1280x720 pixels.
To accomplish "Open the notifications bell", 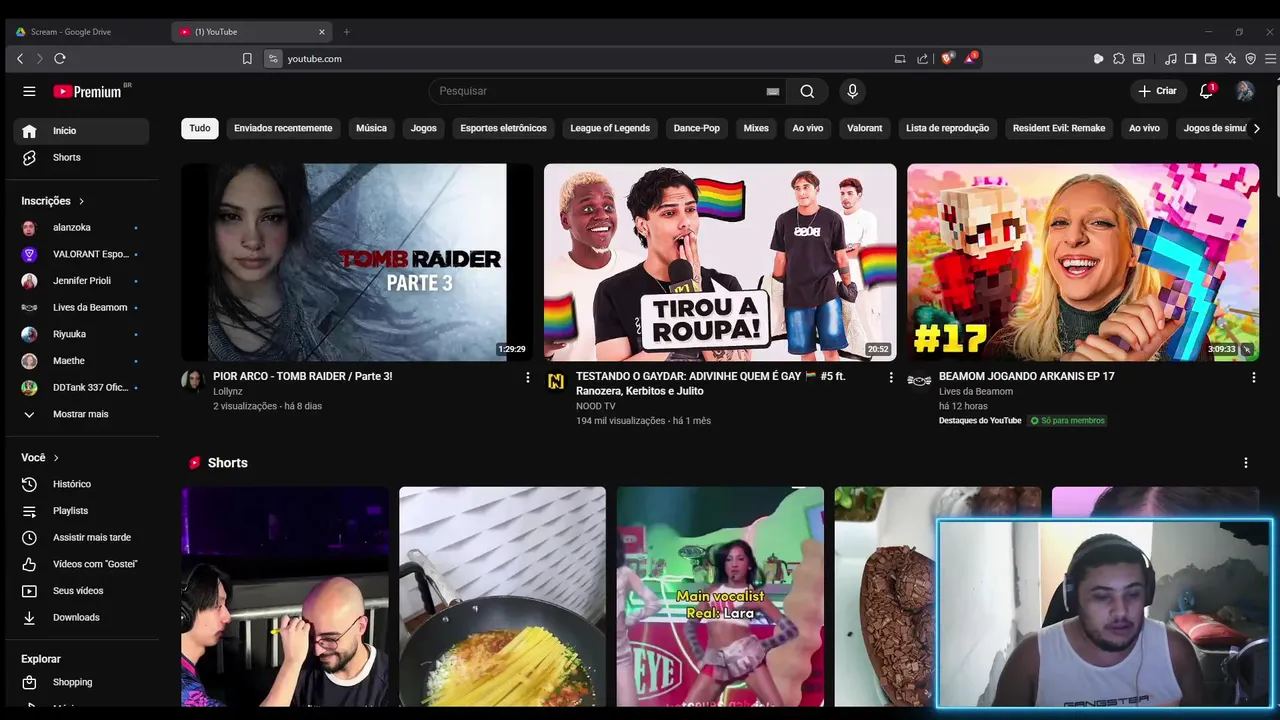I will 1206,91.
